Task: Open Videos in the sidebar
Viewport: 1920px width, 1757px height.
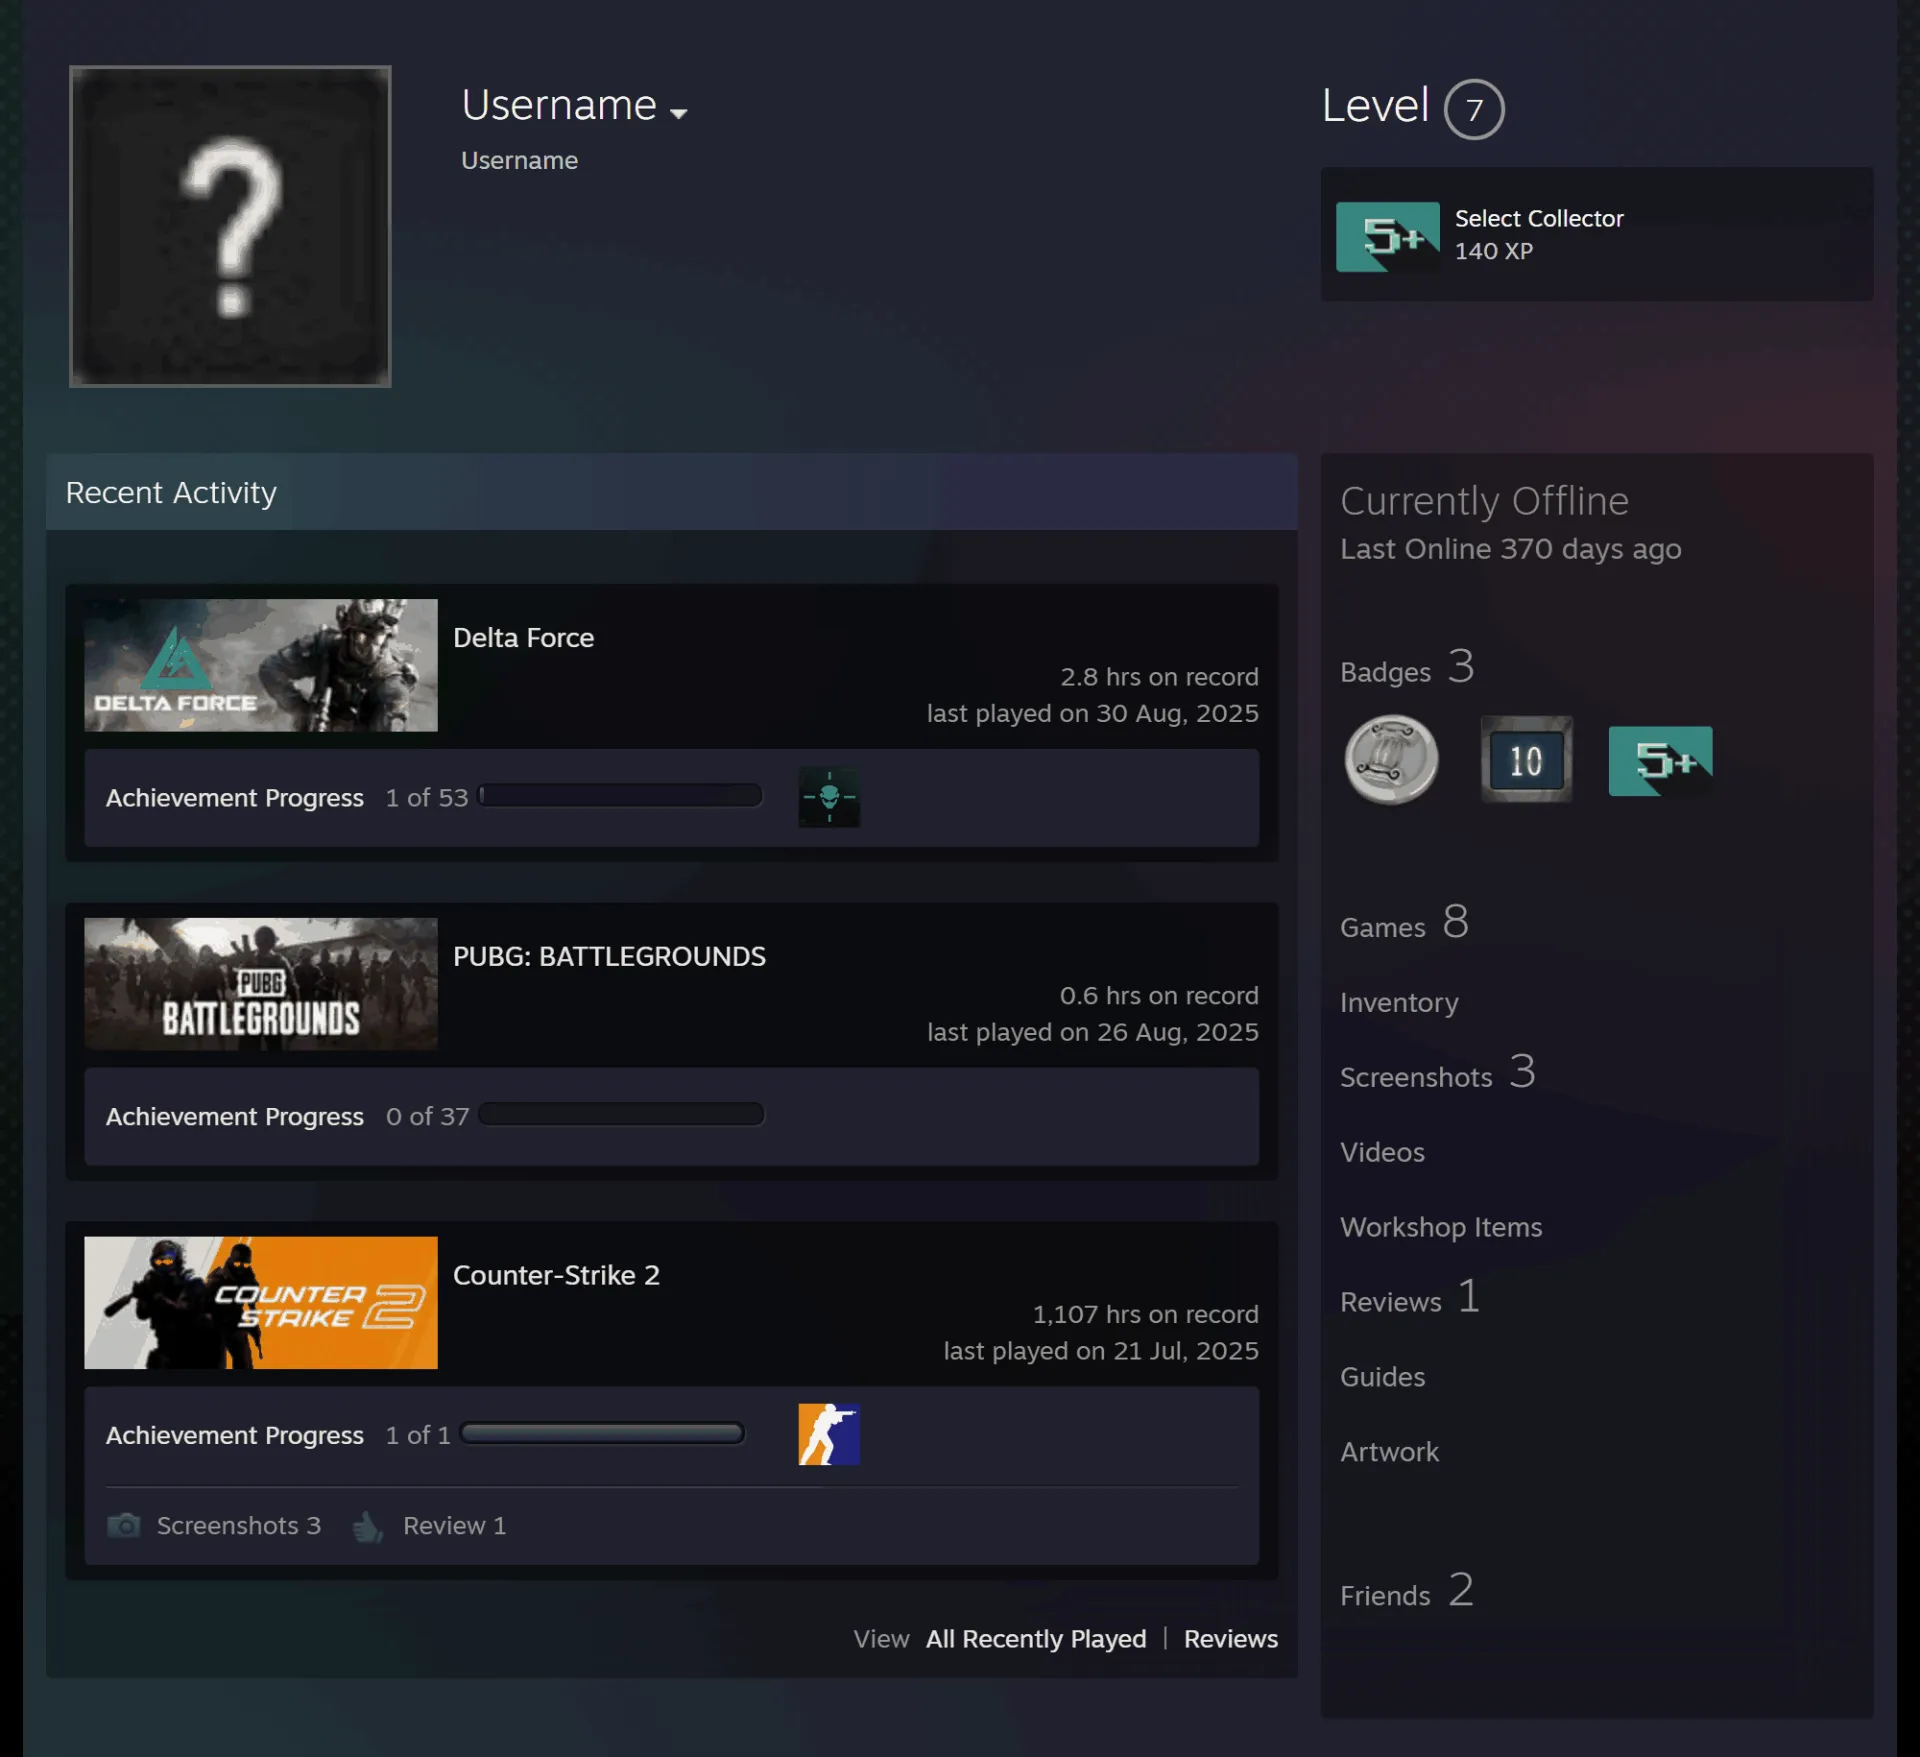Action: (x=1382, y=1152)
